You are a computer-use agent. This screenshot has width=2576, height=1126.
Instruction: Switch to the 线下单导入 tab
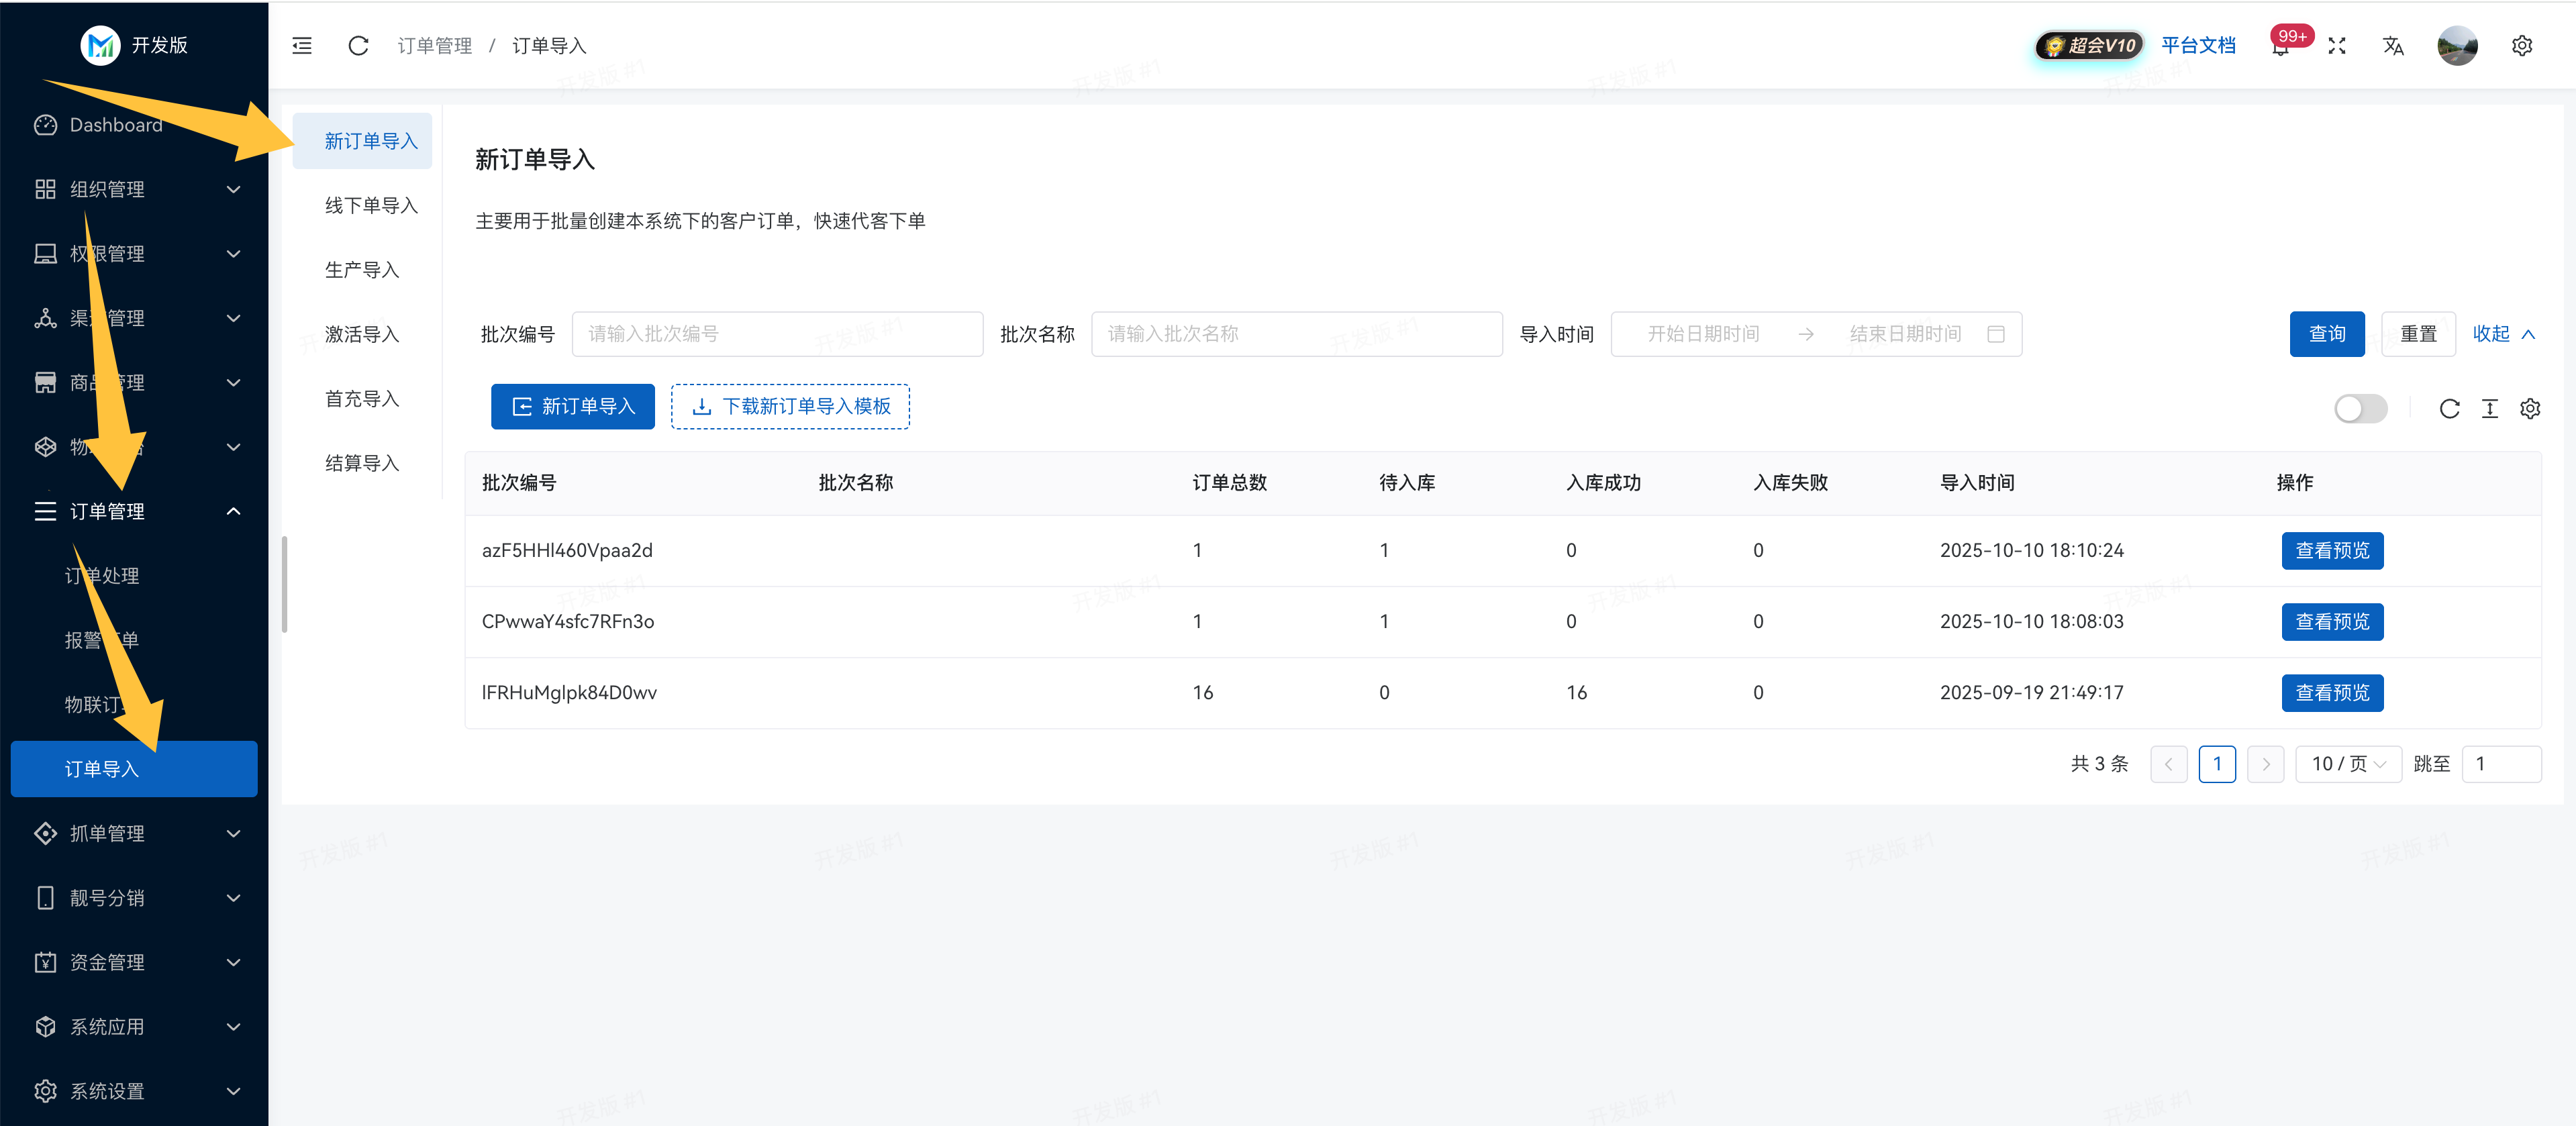pyautogui.click(x=371, y=205)
